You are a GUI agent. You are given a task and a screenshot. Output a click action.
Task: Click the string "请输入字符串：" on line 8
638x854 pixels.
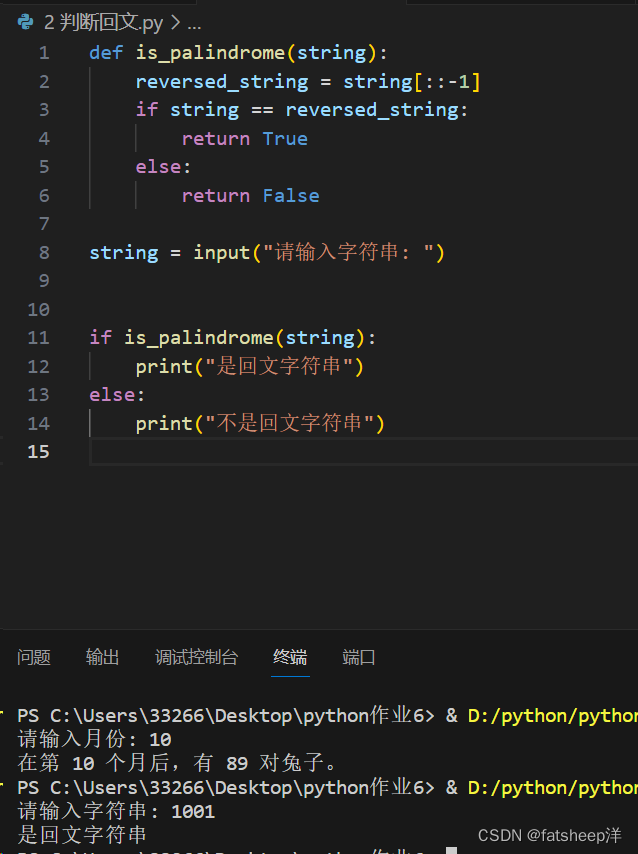(349, 252)
